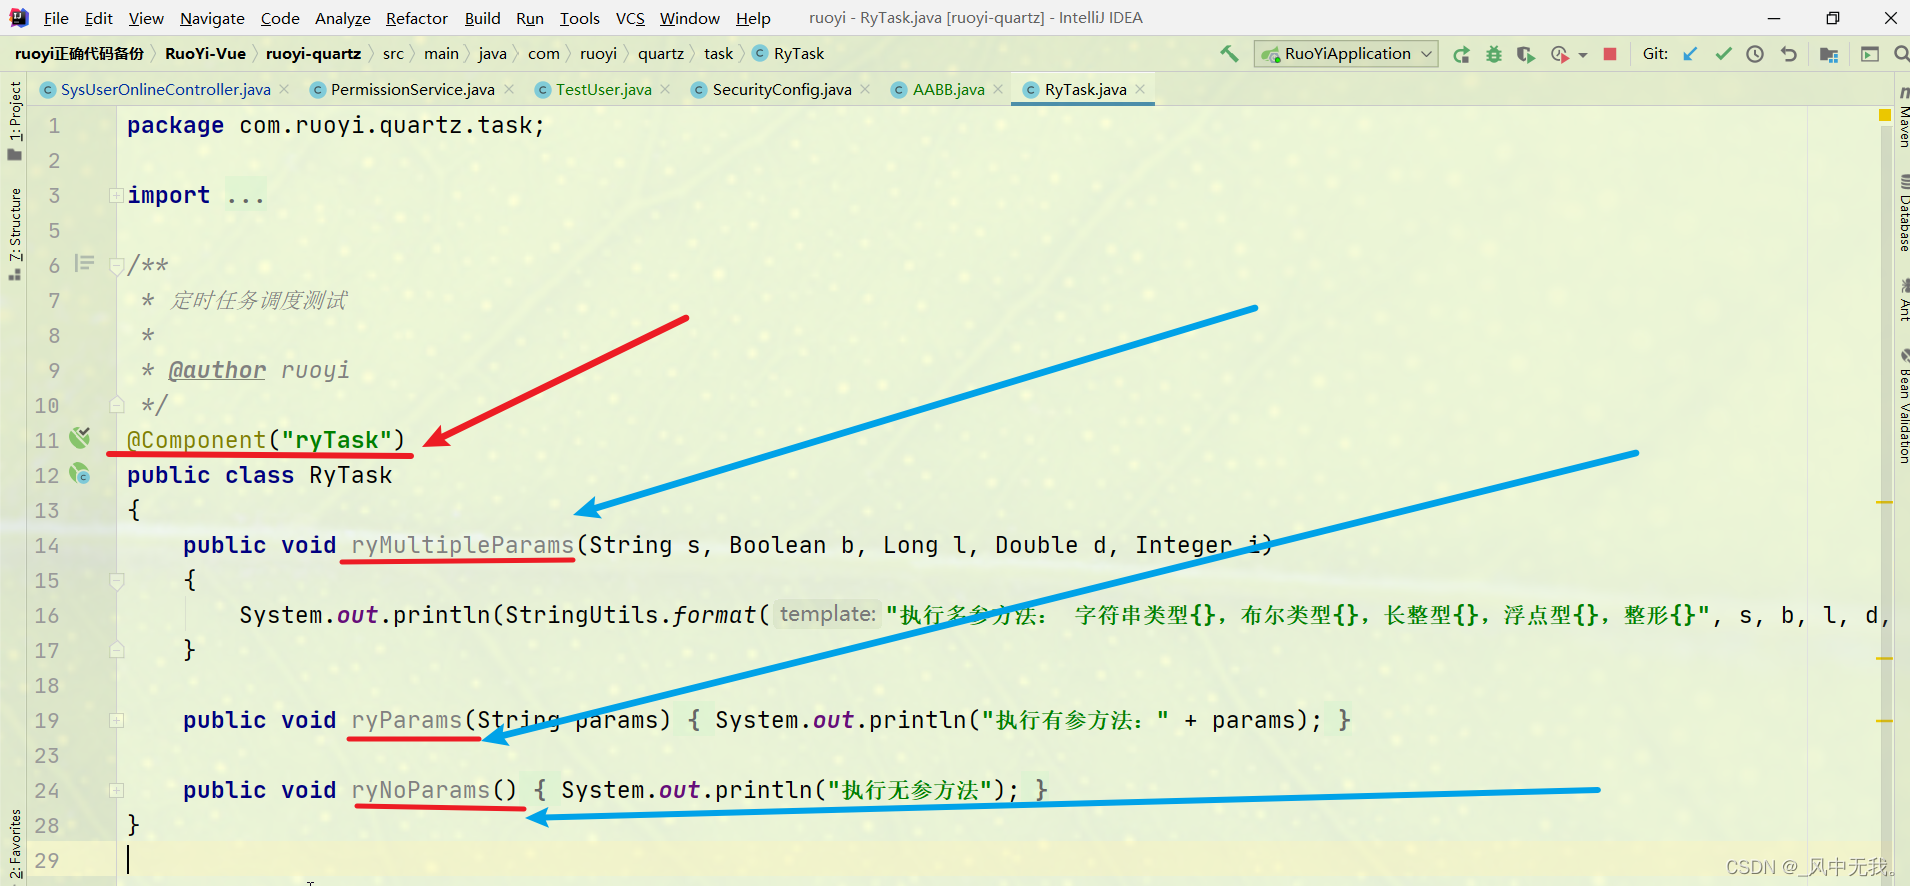Collapse the ryMultipleParams method body
This screenshot has width=1910, height=886.
[x=117, y=581]
